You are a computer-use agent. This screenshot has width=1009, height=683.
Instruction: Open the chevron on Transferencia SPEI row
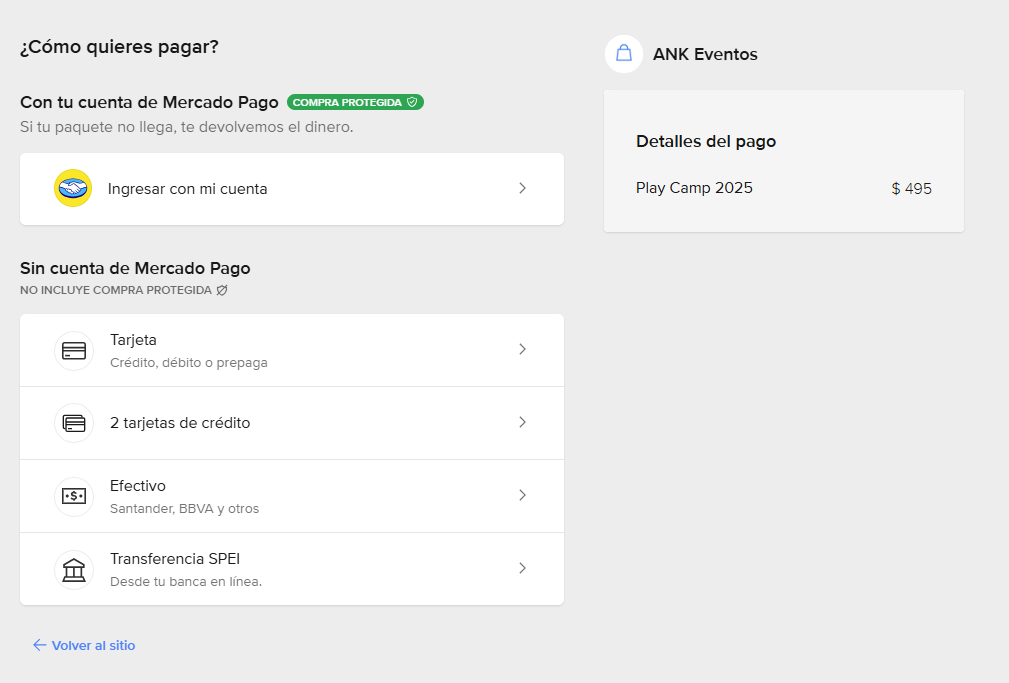(x=523, y=568)
